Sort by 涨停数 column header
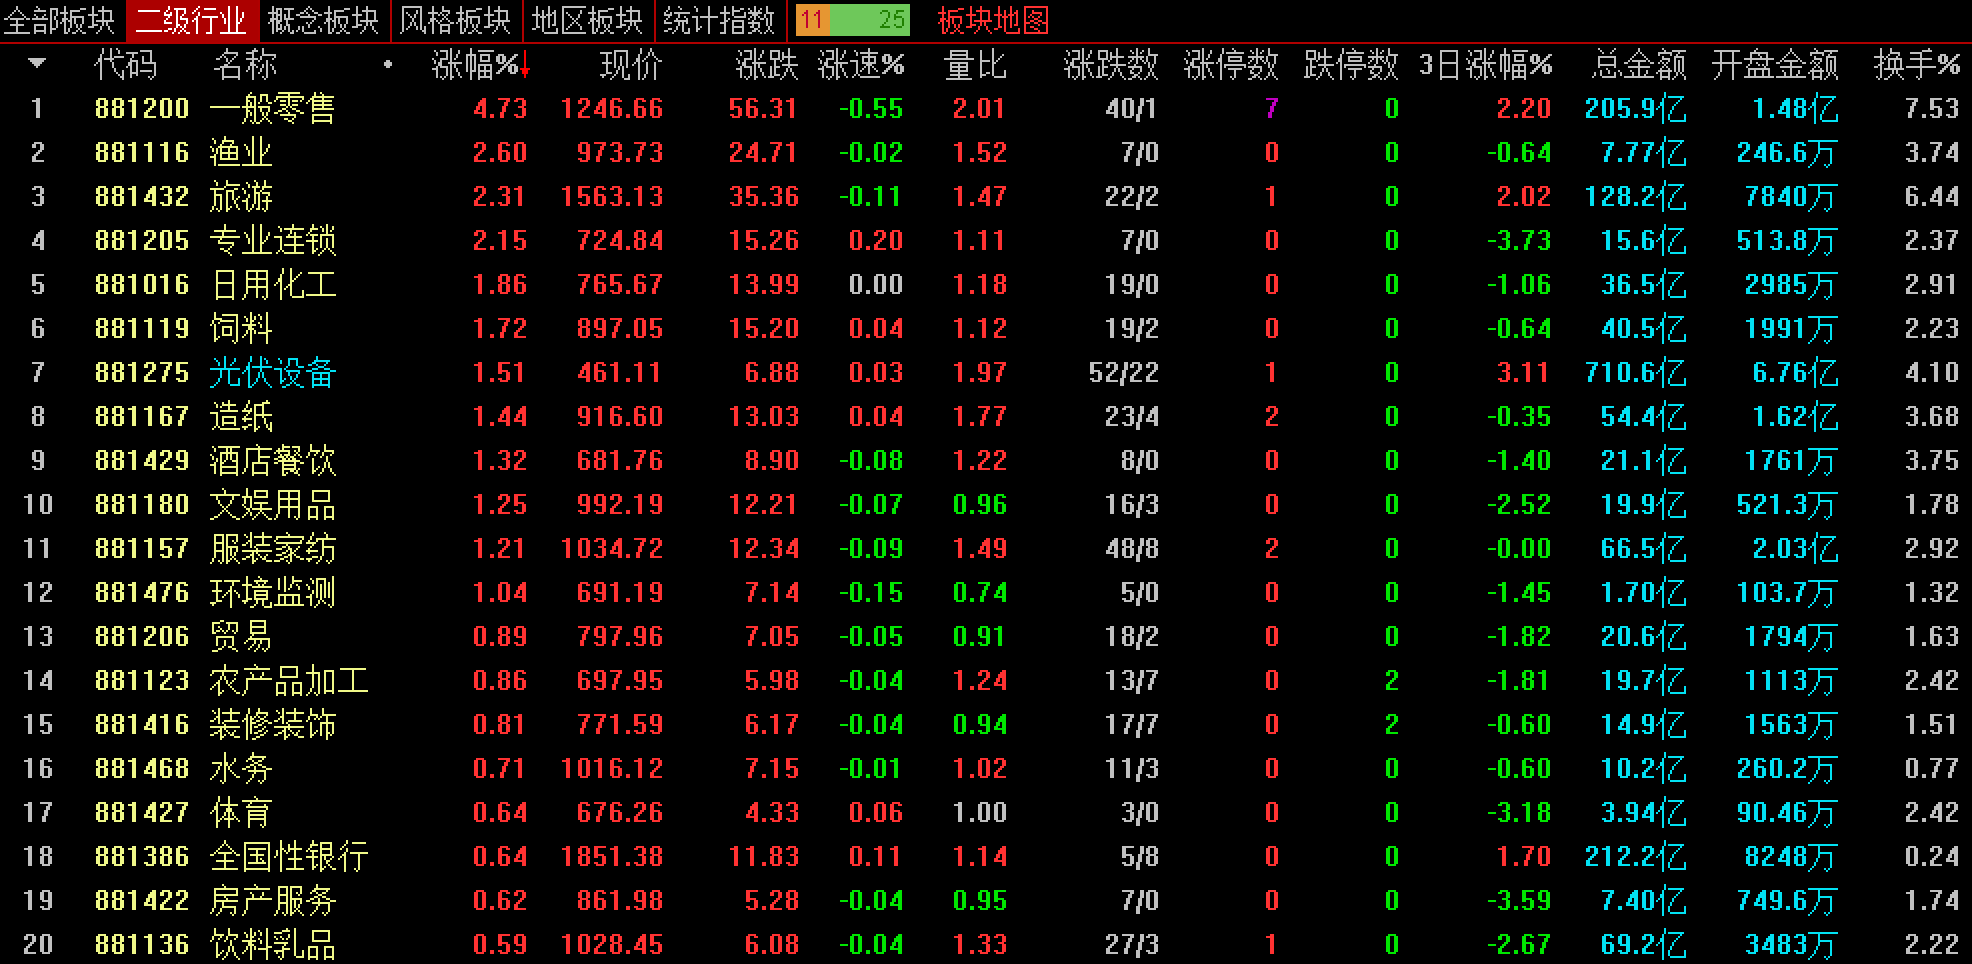1972x964 pixels. [x=1231, y=65]
